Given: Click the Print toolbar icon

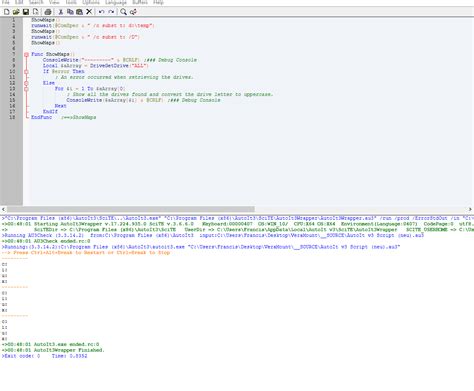Looking at the screenshot, I should 48,12.
